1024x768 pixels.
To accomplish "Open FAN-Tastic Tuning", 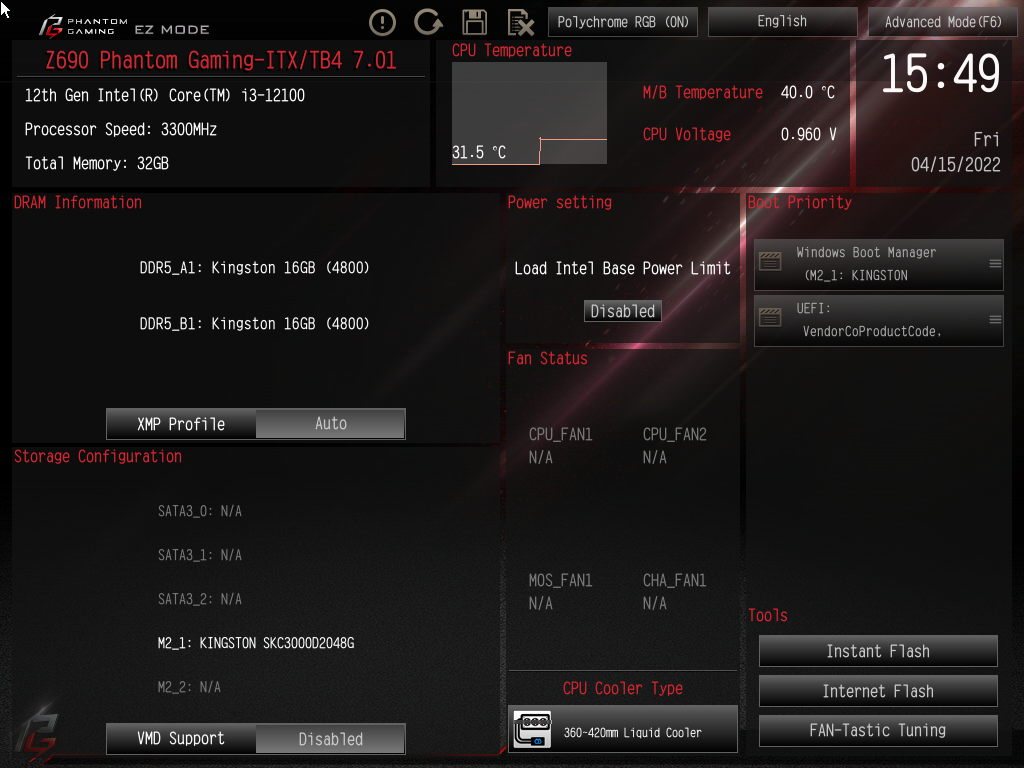I will point(878,730).
